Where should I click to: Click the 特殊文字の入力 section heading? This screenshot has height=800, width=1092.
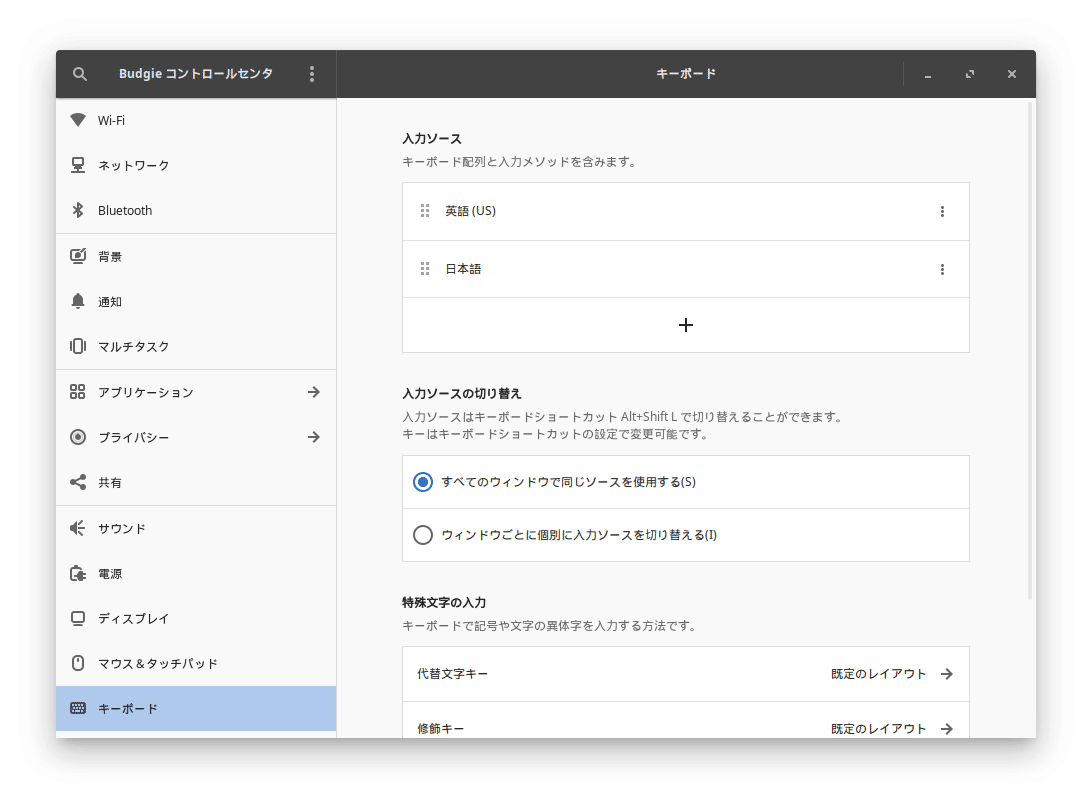click(444, 602)
